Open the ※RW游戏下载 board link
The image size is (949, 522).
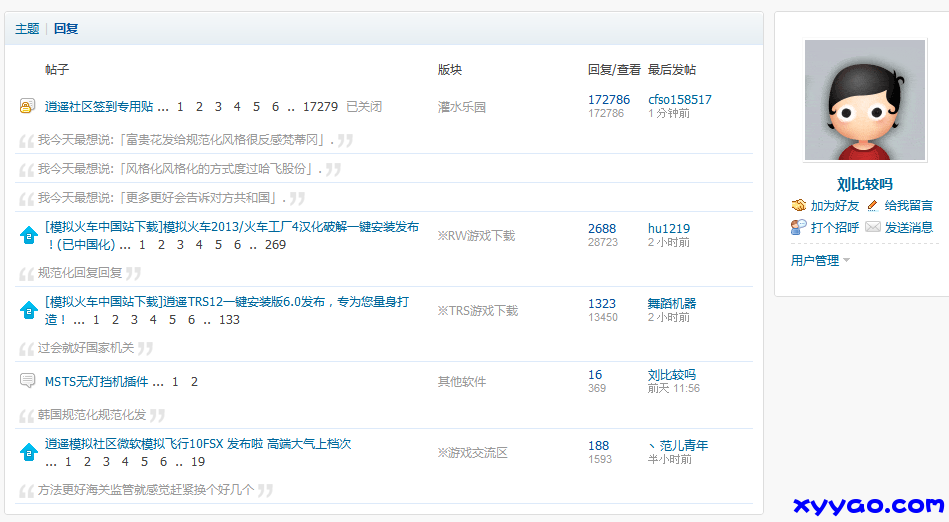(476, 236)
